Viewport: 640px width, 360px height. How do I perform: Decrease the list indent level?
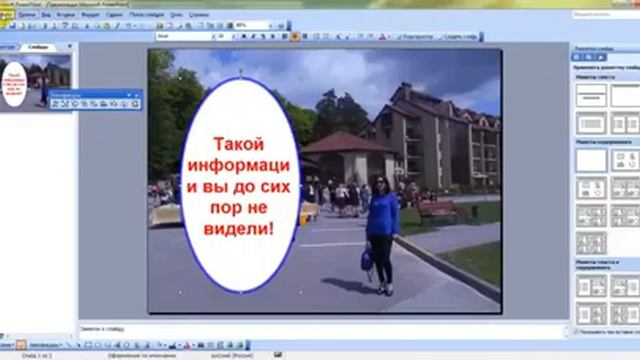[x=360, y=36]
